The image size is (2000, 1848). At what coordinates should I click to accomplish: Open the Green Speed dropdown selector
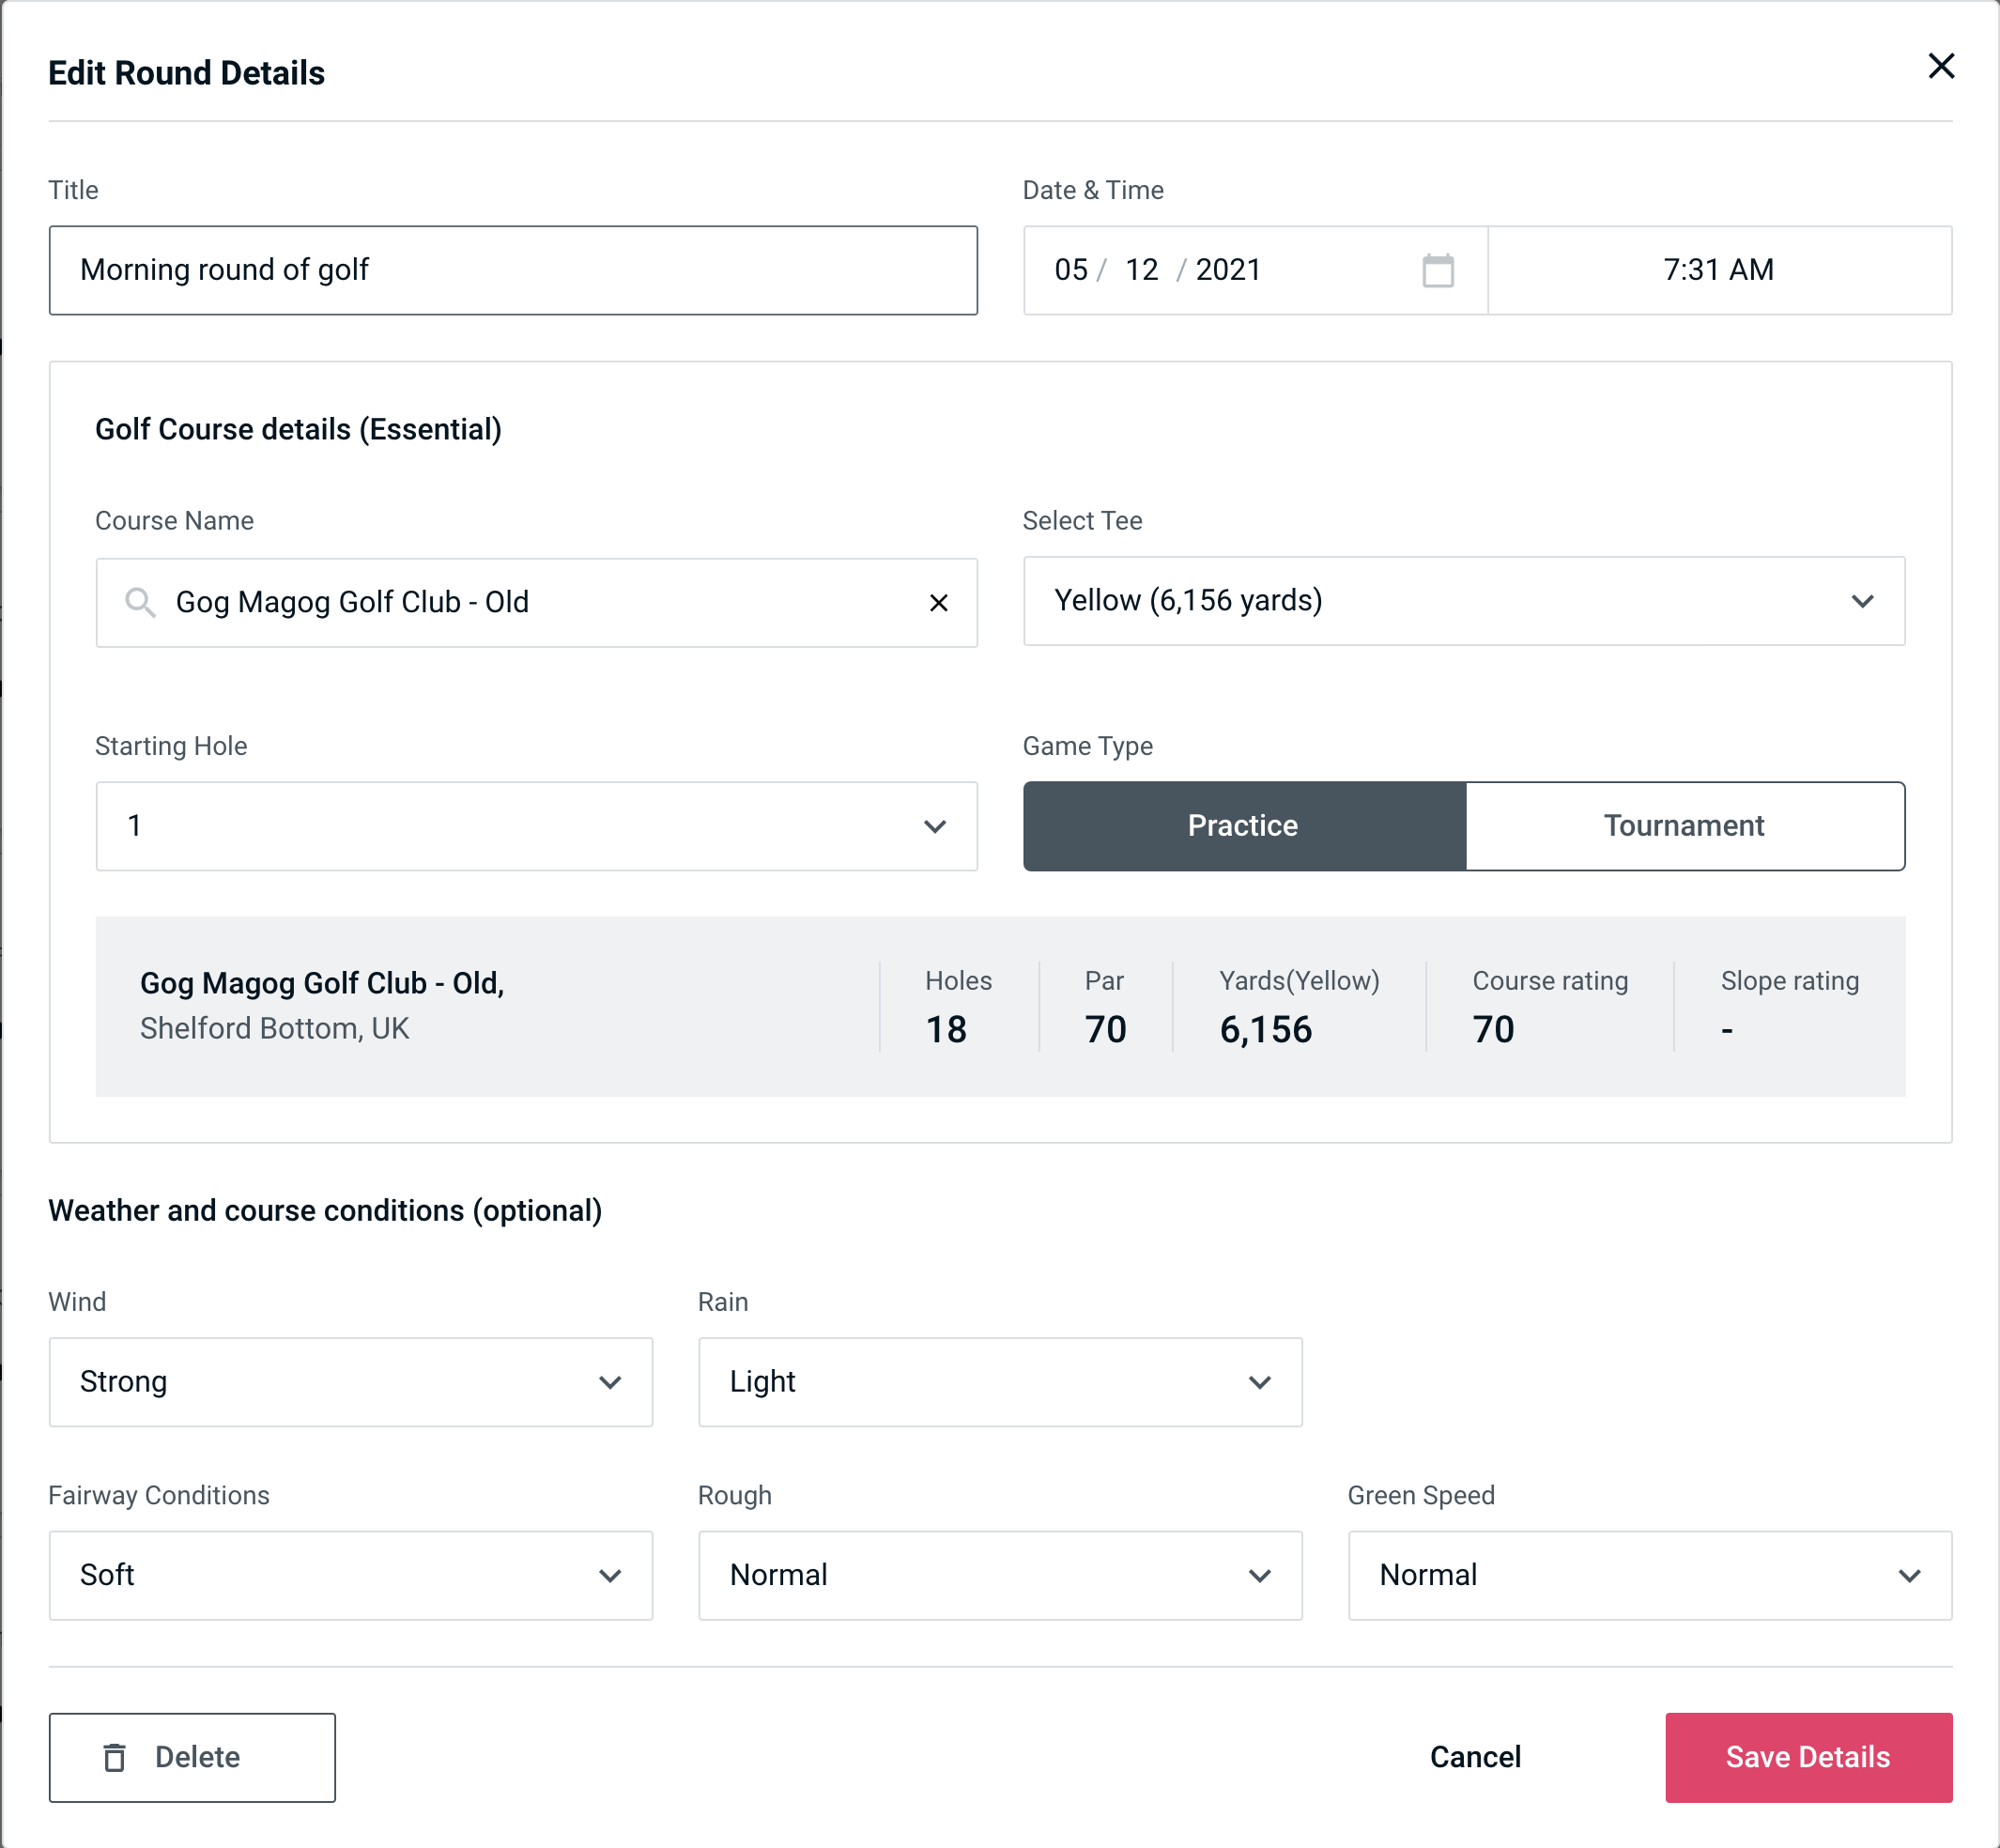pyautogui.click(x=1648, y=1575)
